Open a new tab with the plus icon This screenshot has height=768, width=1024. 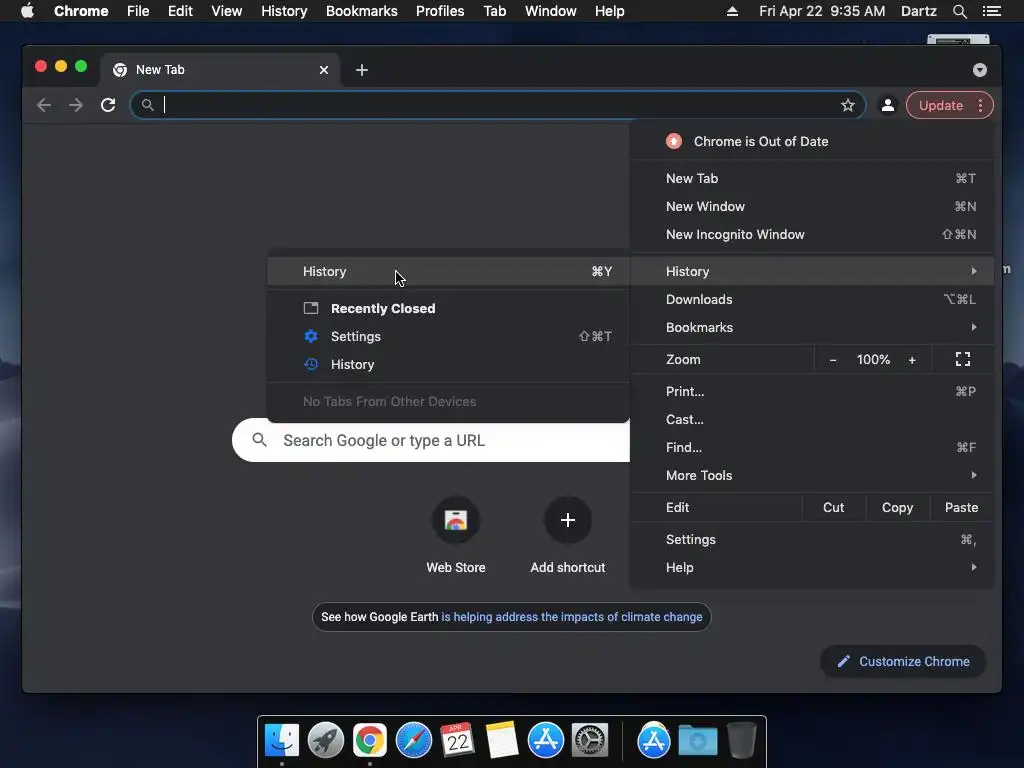pos(362,70)
